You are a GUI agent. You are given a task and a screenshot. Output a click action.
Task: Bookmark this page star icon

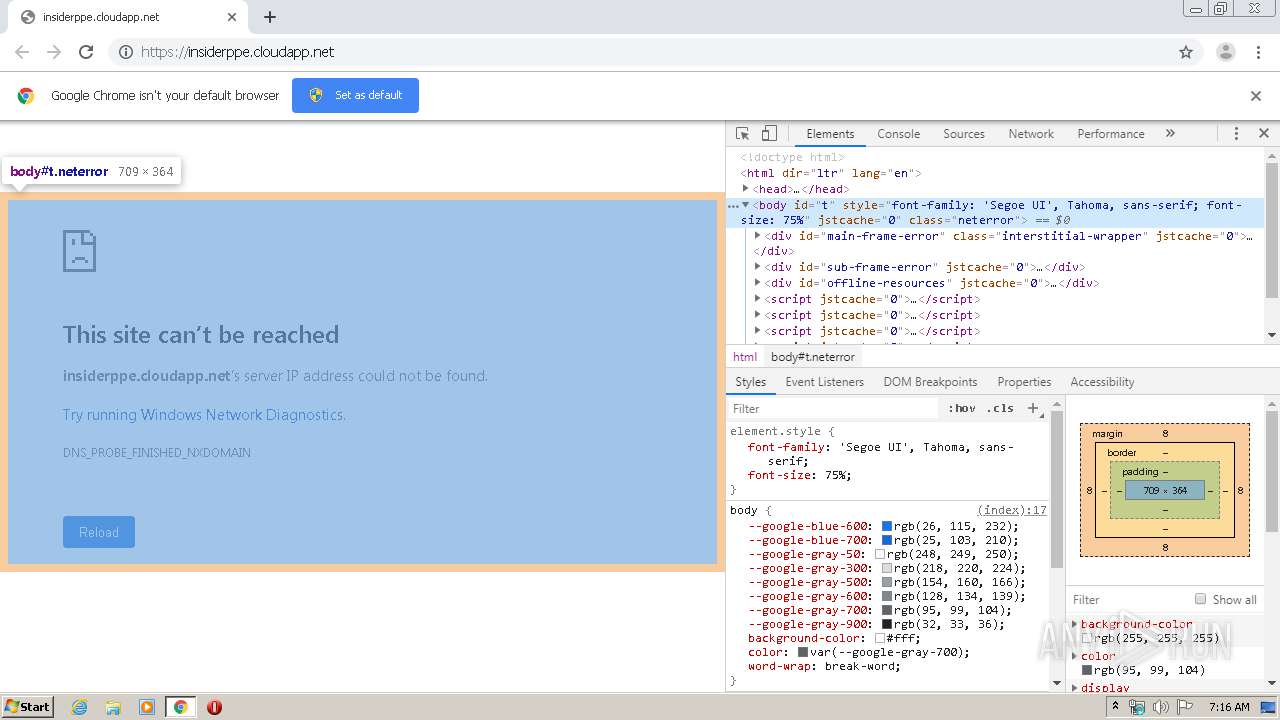tap(1186, 52)
